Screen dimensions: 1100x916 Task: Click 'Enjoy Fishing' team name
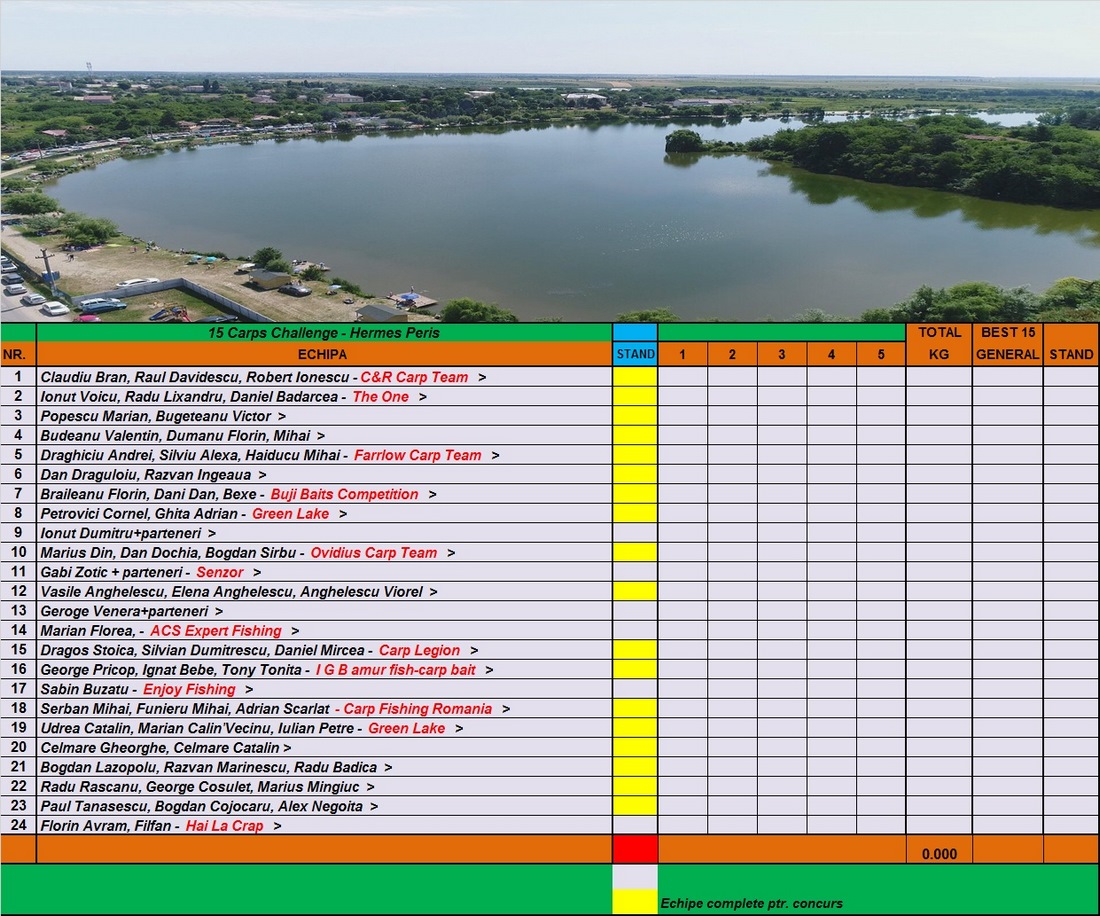point(189,689)
